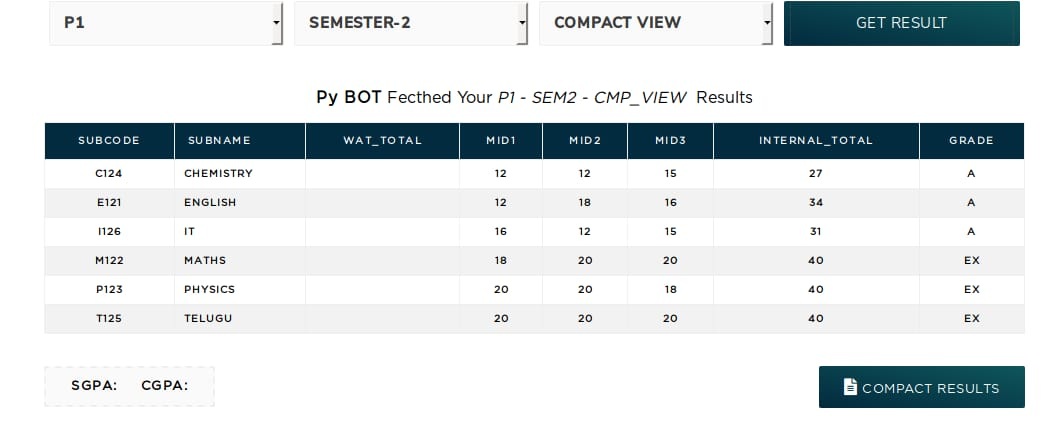Click the COMPACT RESULTS button
Screen dimensions: 1046x423
click(922, 387)
